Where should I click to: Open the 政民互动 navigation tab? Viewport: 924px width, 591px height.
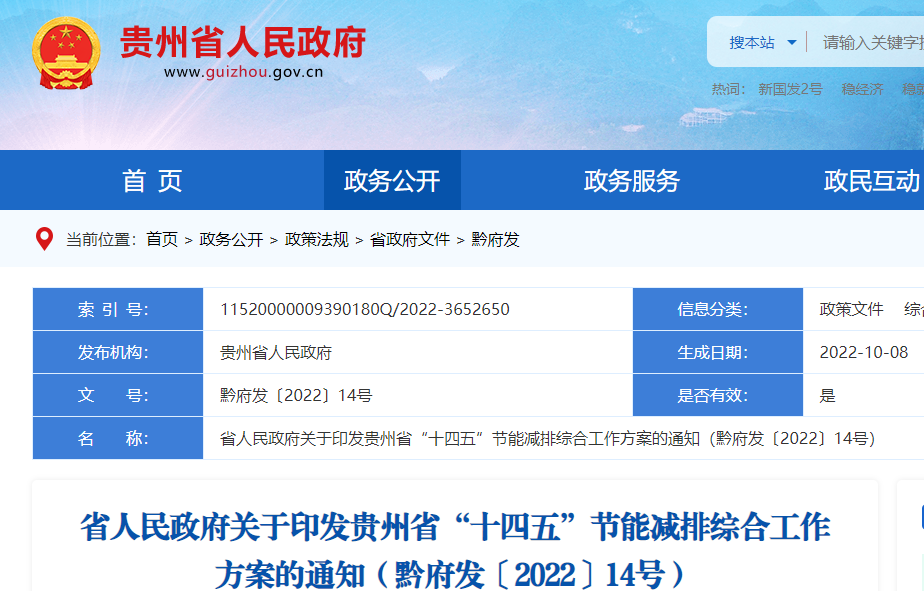click(871, 181)
